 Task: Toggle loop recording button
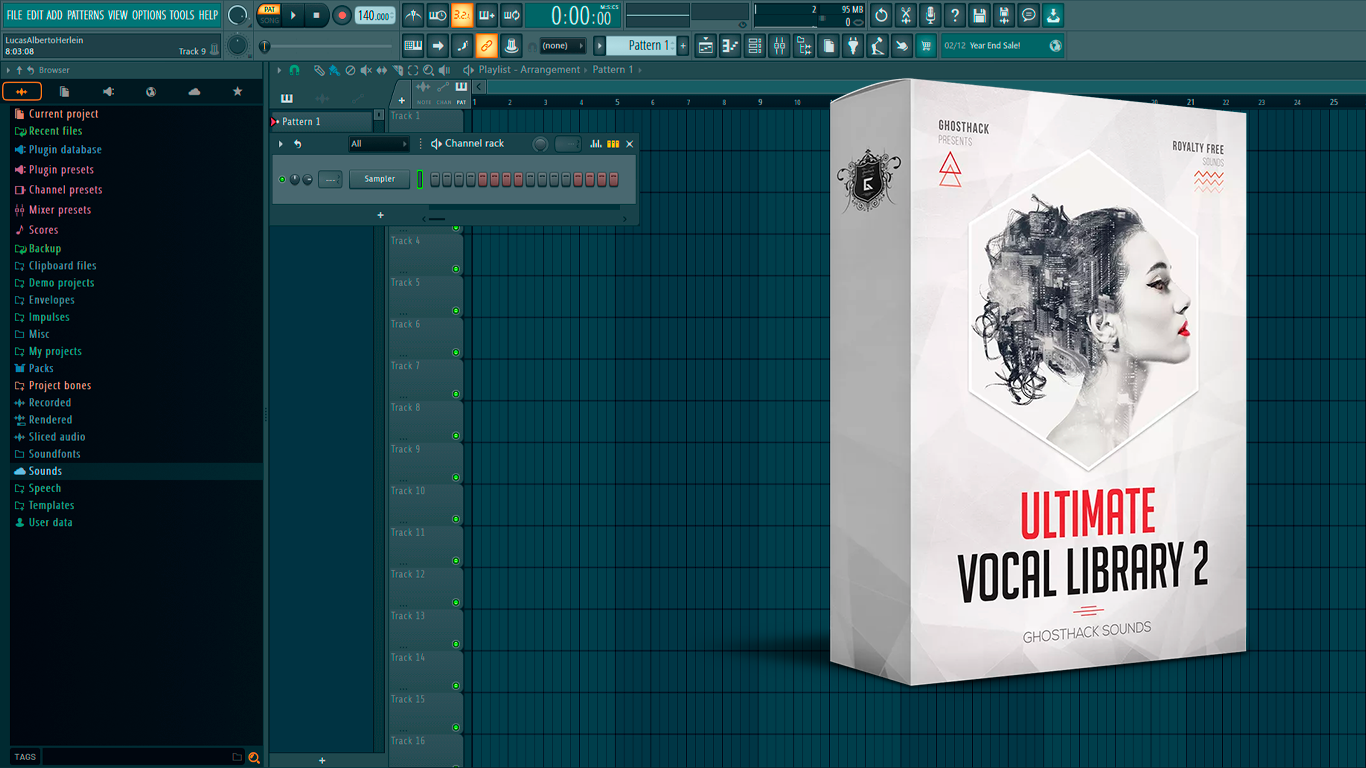point(511,15)
